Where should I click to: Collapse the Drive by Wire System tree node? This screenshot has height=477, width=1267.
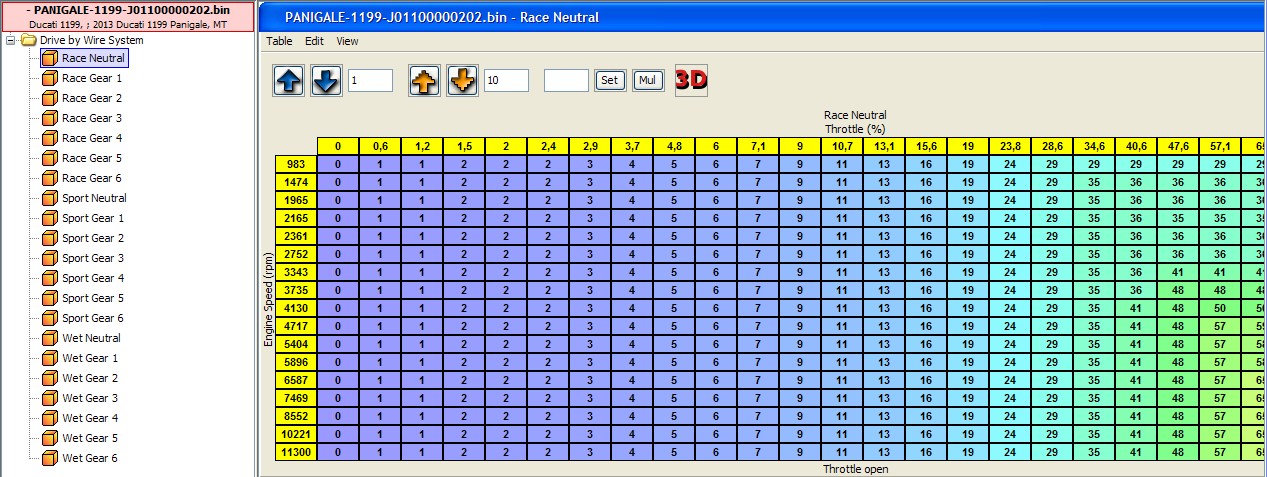pos(11,40)
